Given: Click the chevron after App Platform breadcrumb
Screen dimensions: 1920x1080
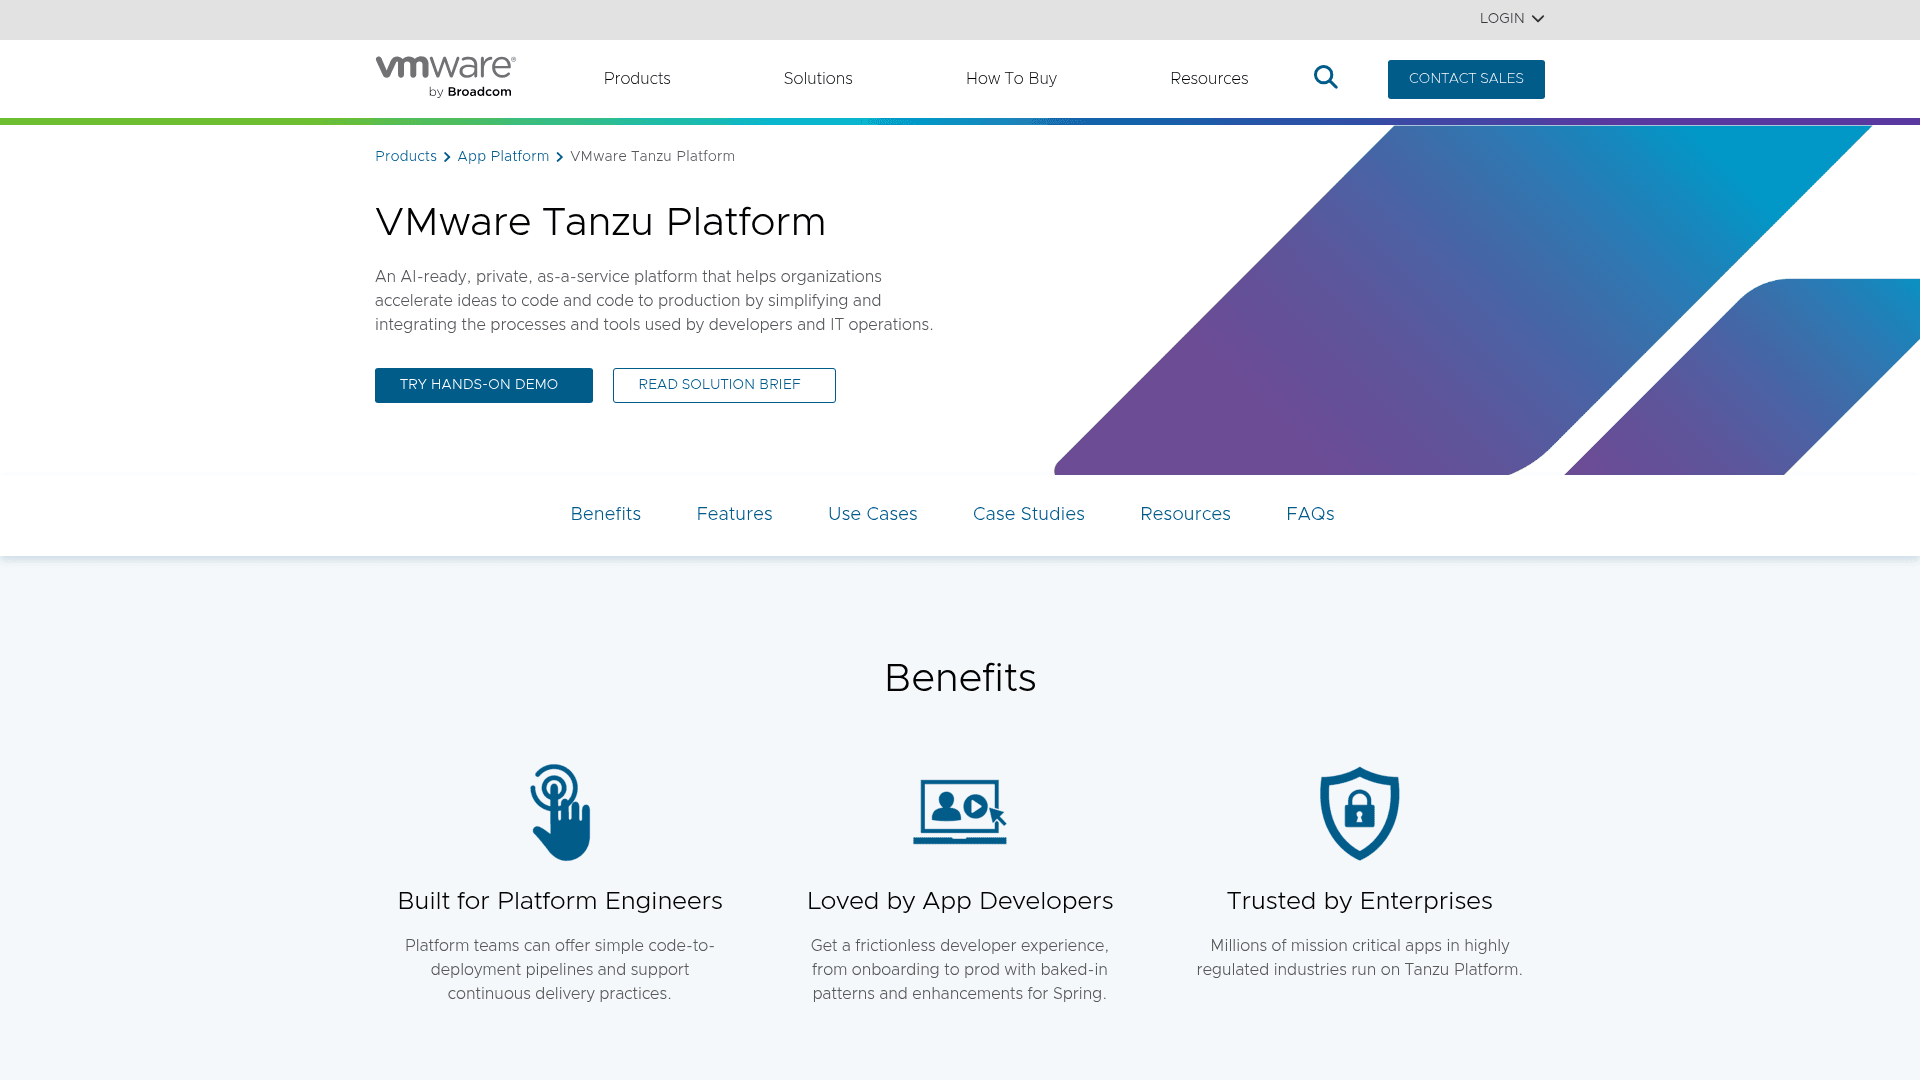Looking at the screenshot, I should coord(559,157).
